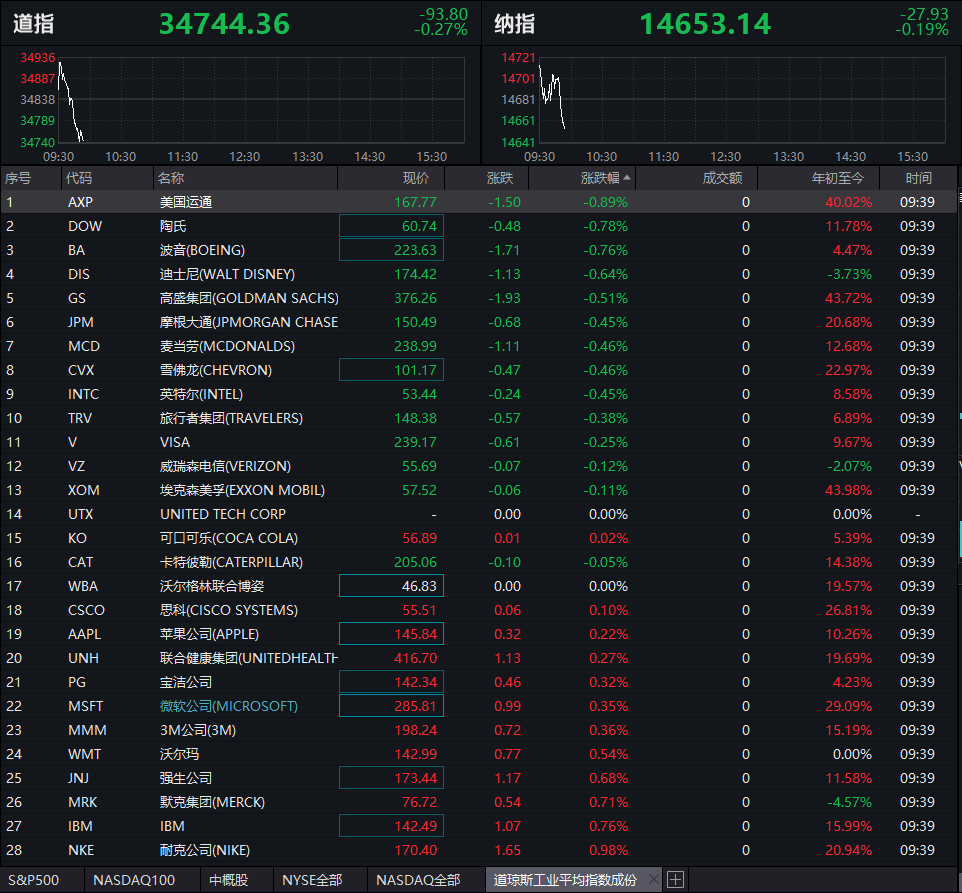Click the UNH ticker code
This screenshot has width=962, height=893.
83,658
